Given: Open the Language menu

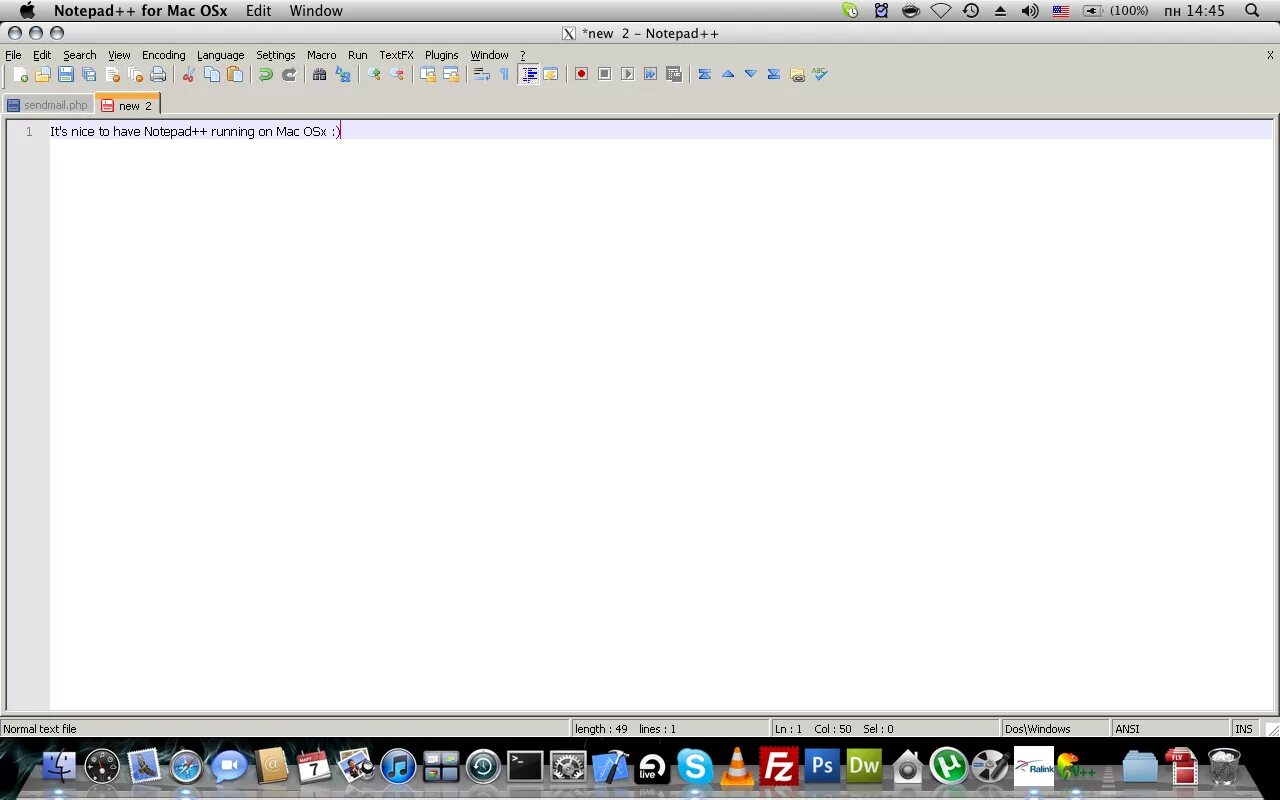Looking at the screenshot, I should tap(220, 55).
